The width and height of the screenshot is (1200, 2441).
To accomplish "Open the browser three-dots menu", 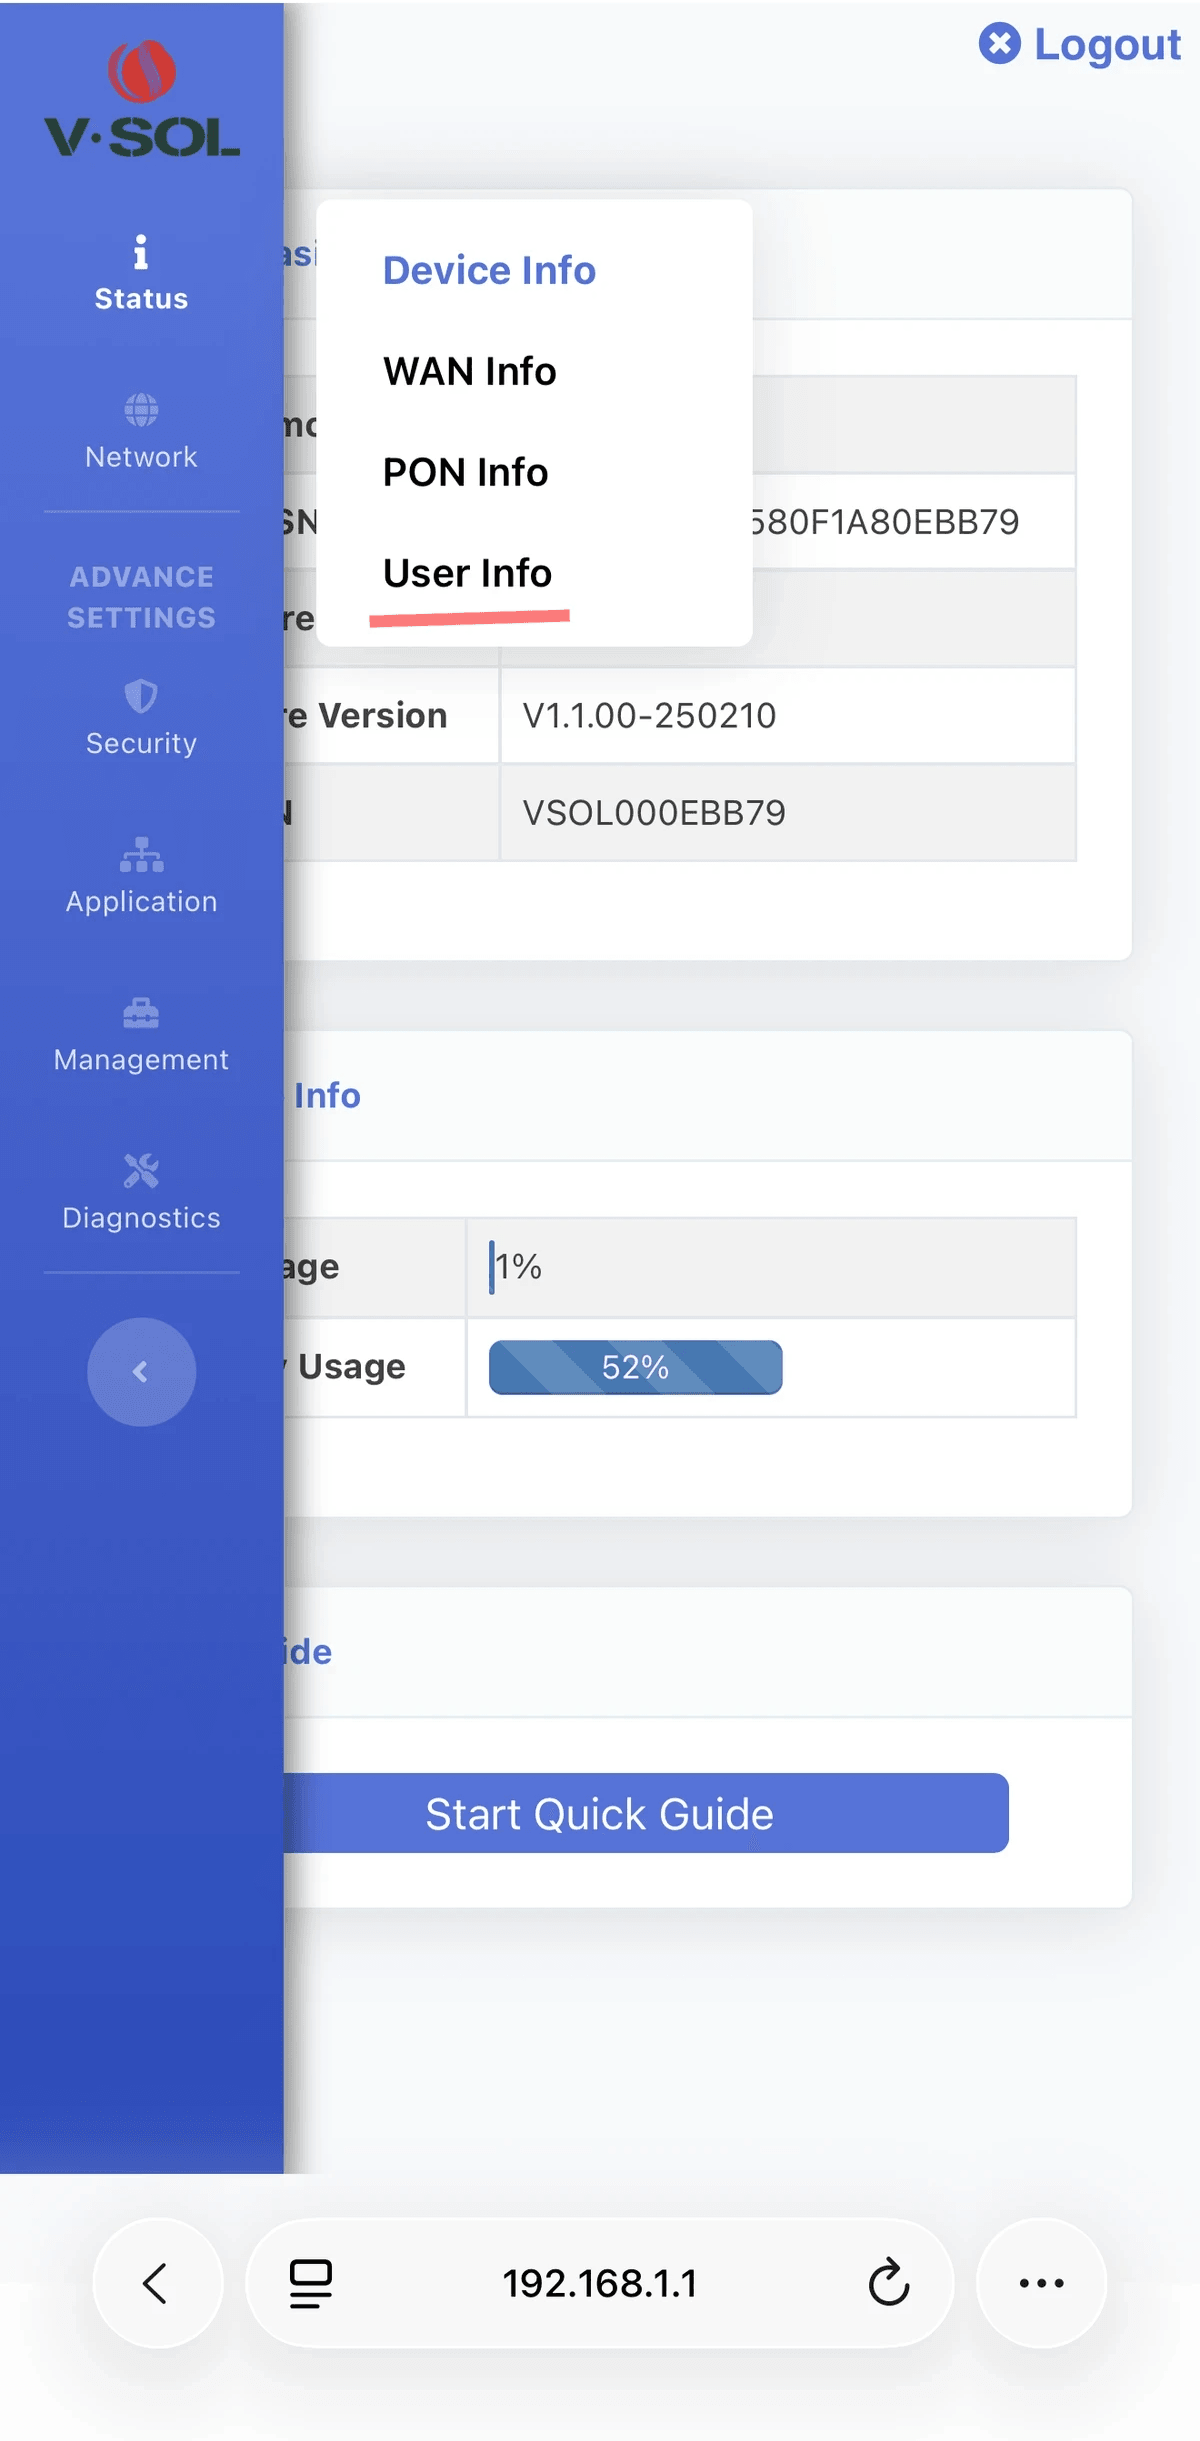I will pos(1041,2283).
